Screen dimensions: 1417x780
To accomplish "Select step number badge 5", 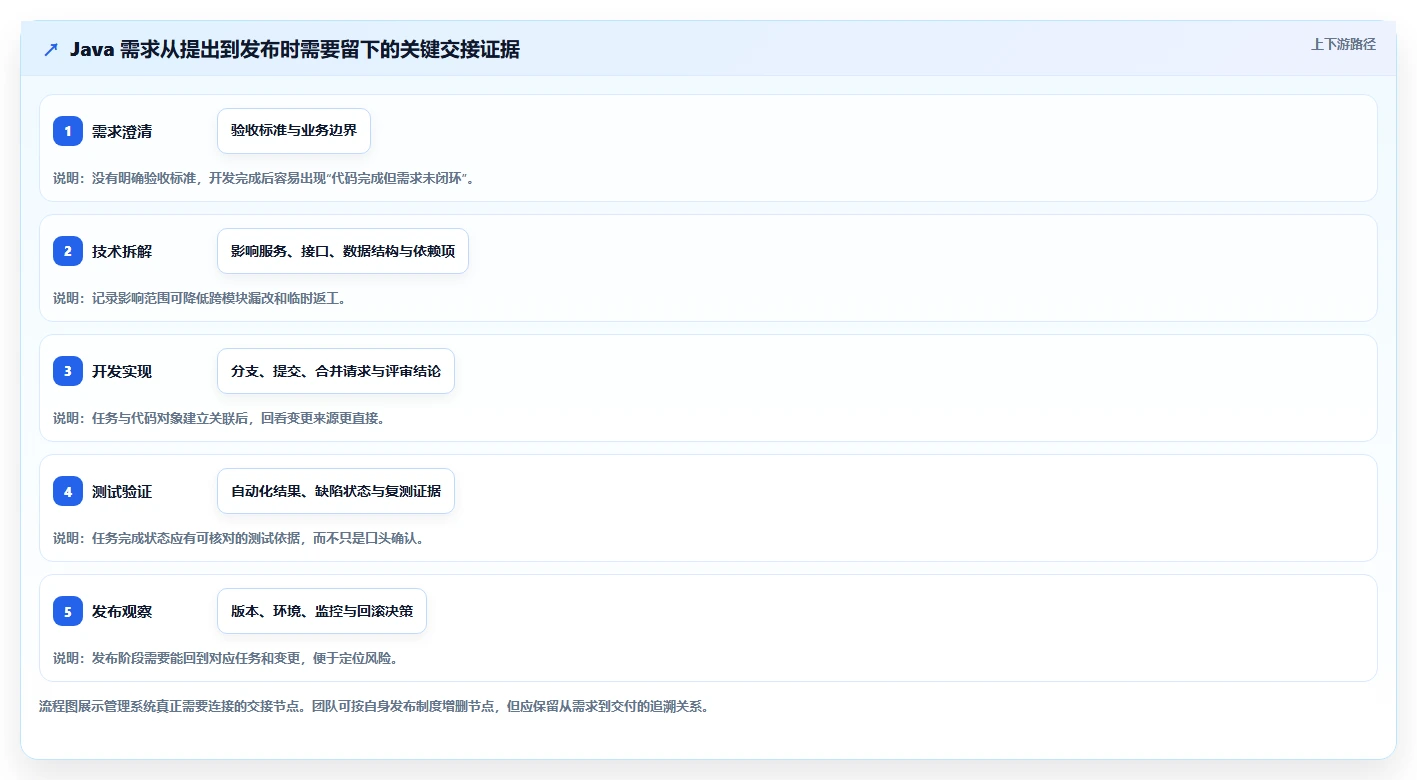I will coord(68,611).
